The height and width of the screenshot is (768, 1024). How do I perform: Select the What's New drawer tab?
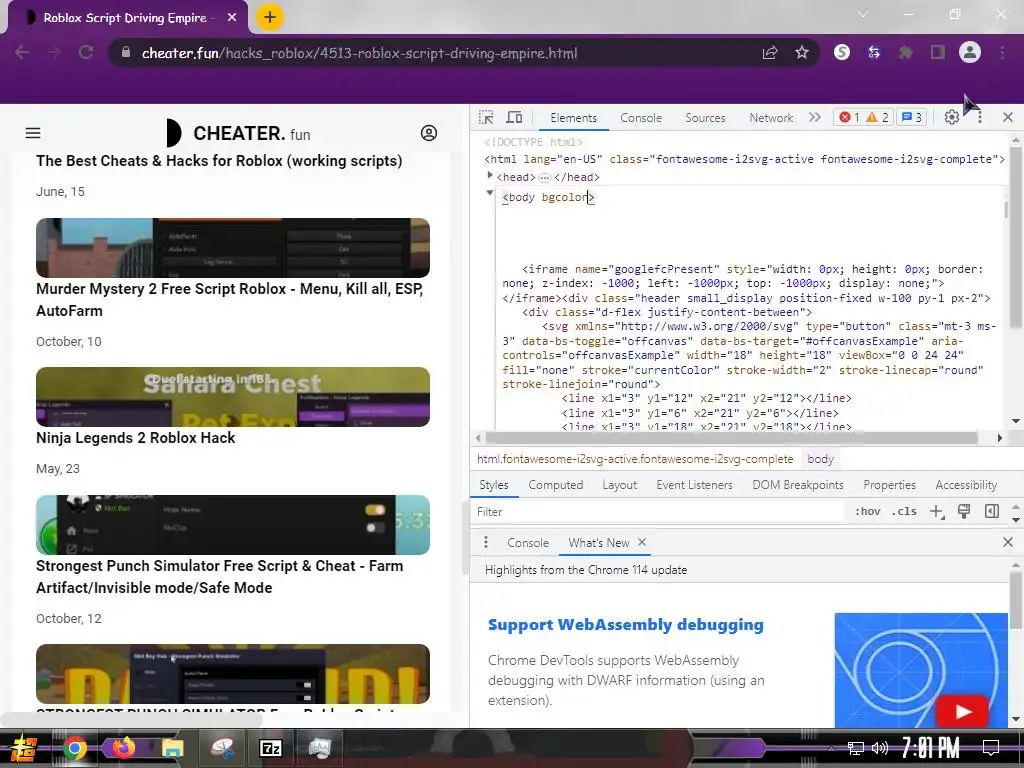point(598,543)
